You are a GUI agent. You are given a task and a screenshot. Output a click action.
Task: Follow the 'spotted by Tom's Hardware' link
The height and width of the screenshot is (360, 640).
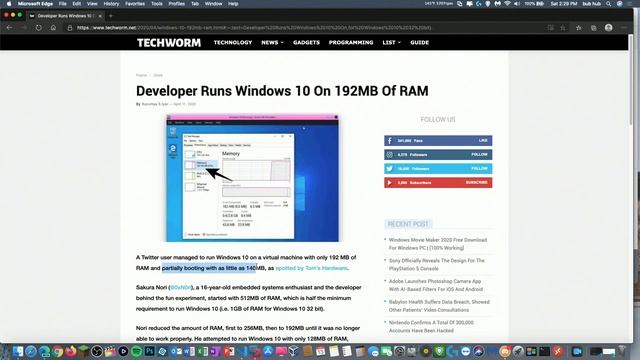click(x=311, y=268)
